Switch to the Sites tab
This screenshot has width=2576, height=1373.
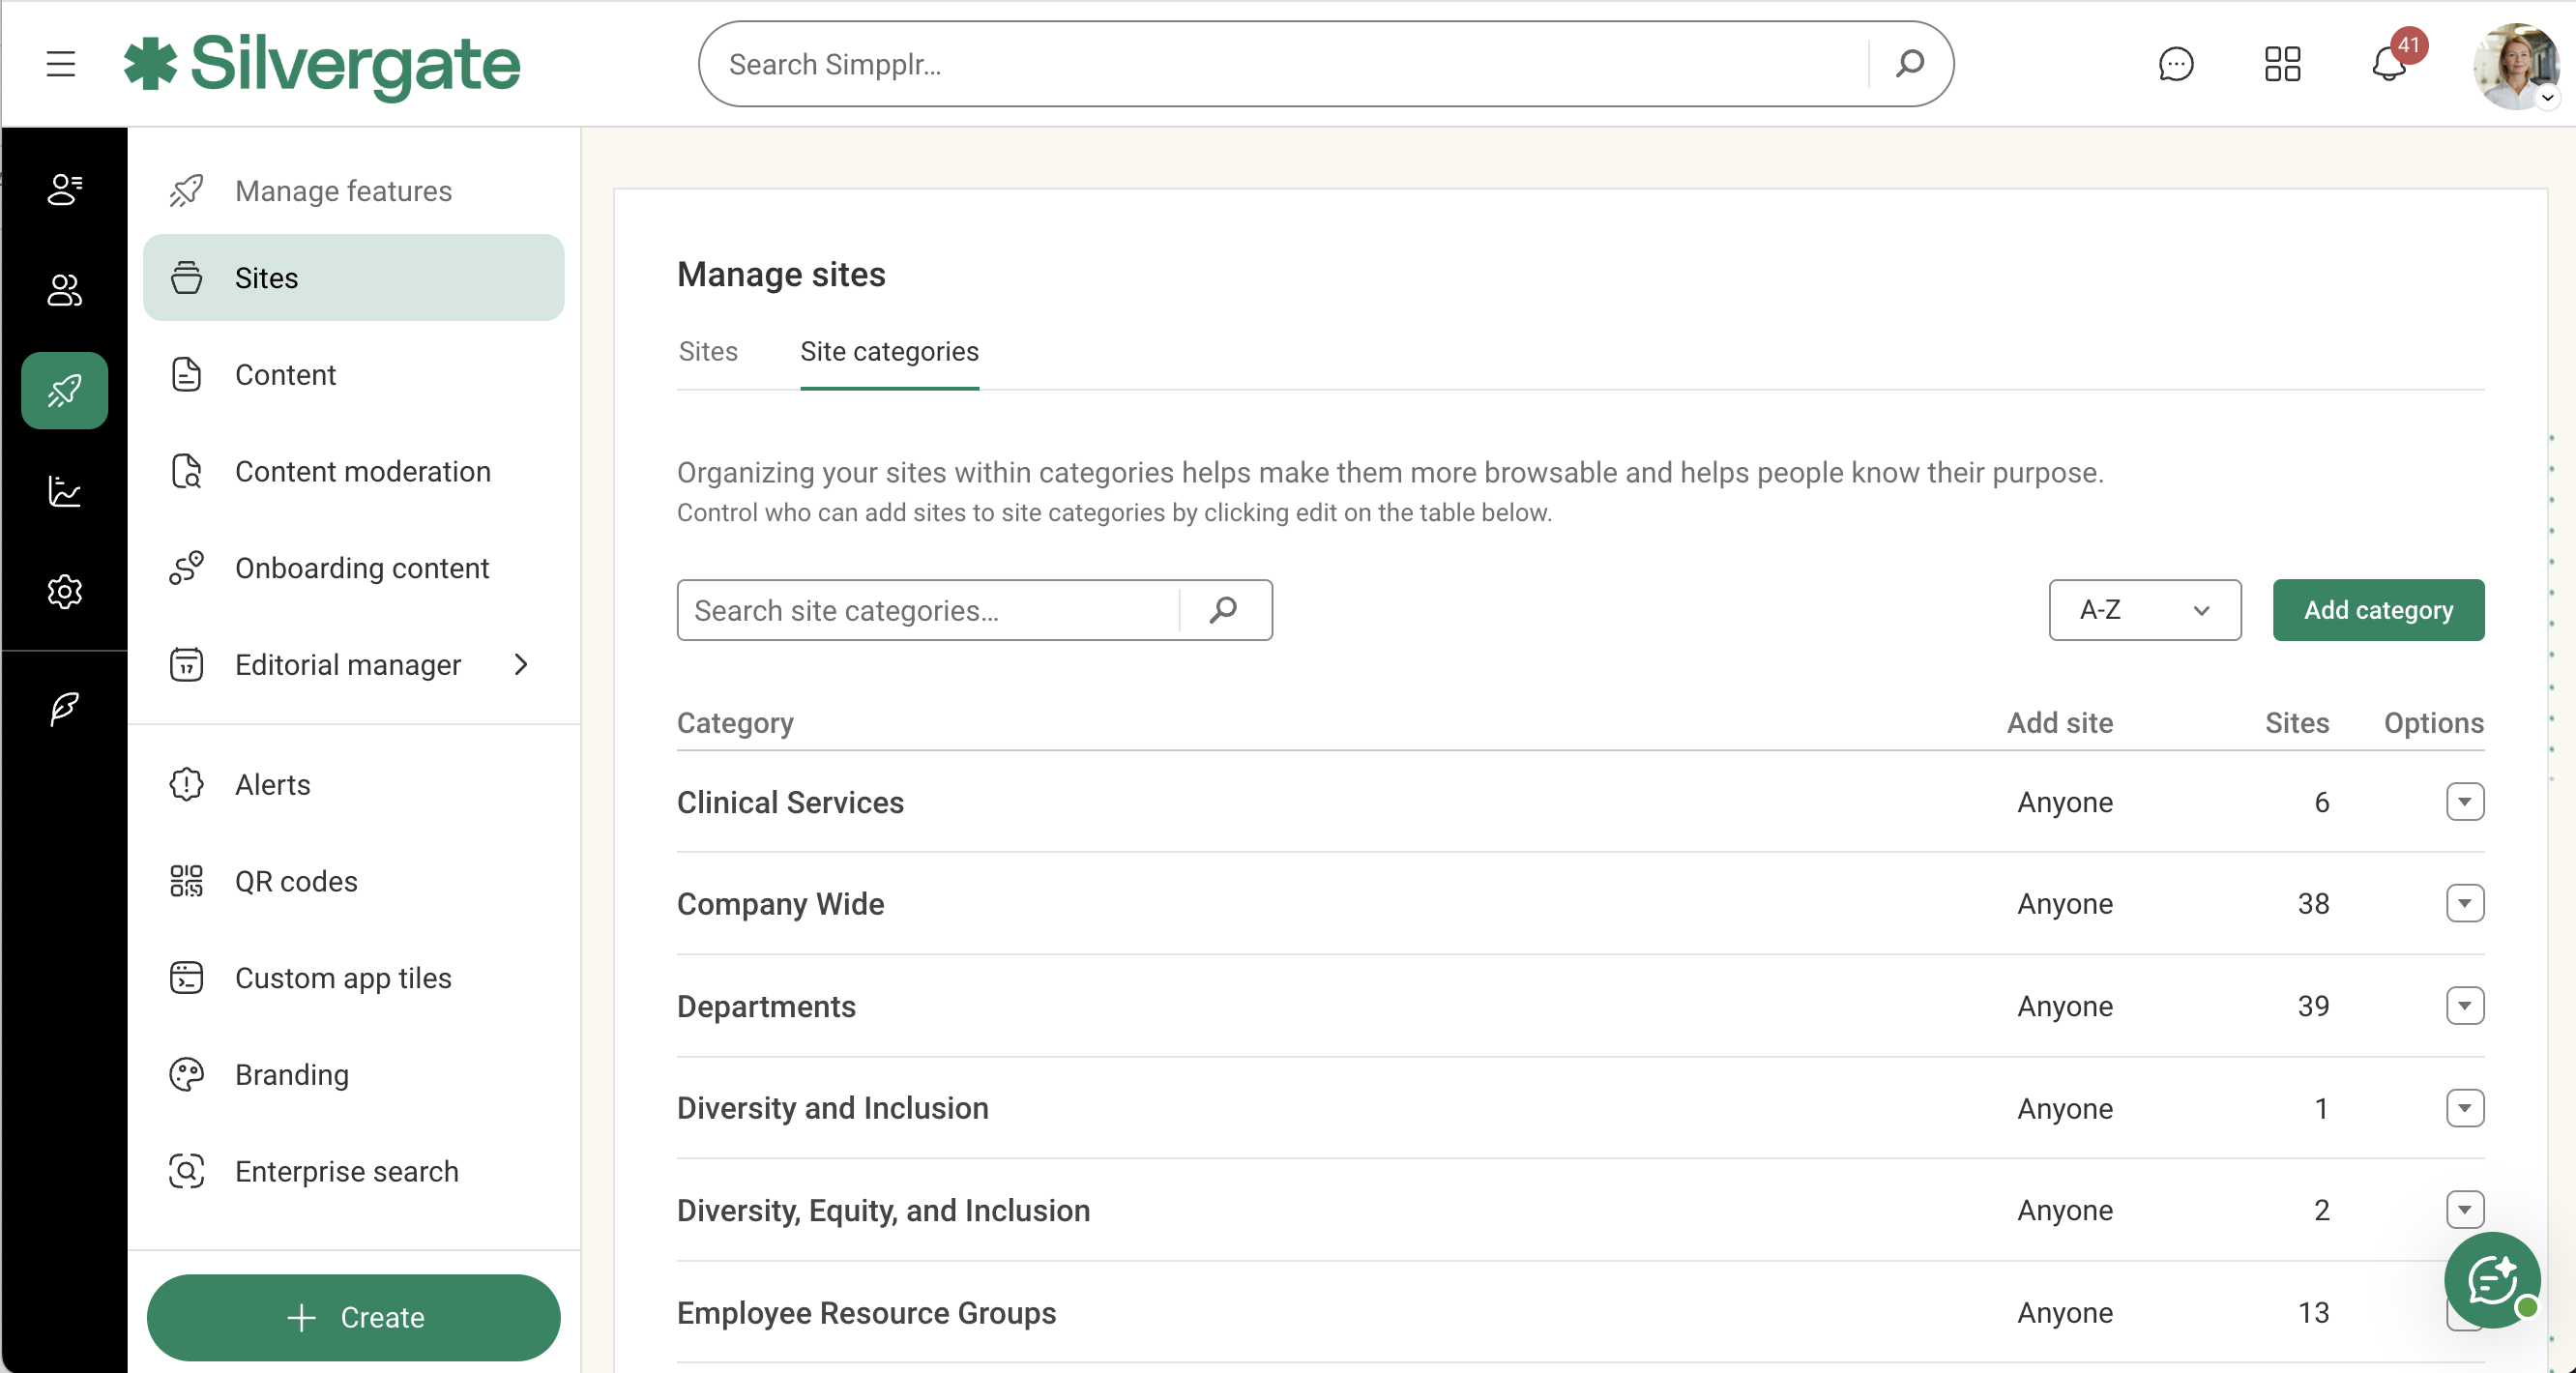[707, 352]
